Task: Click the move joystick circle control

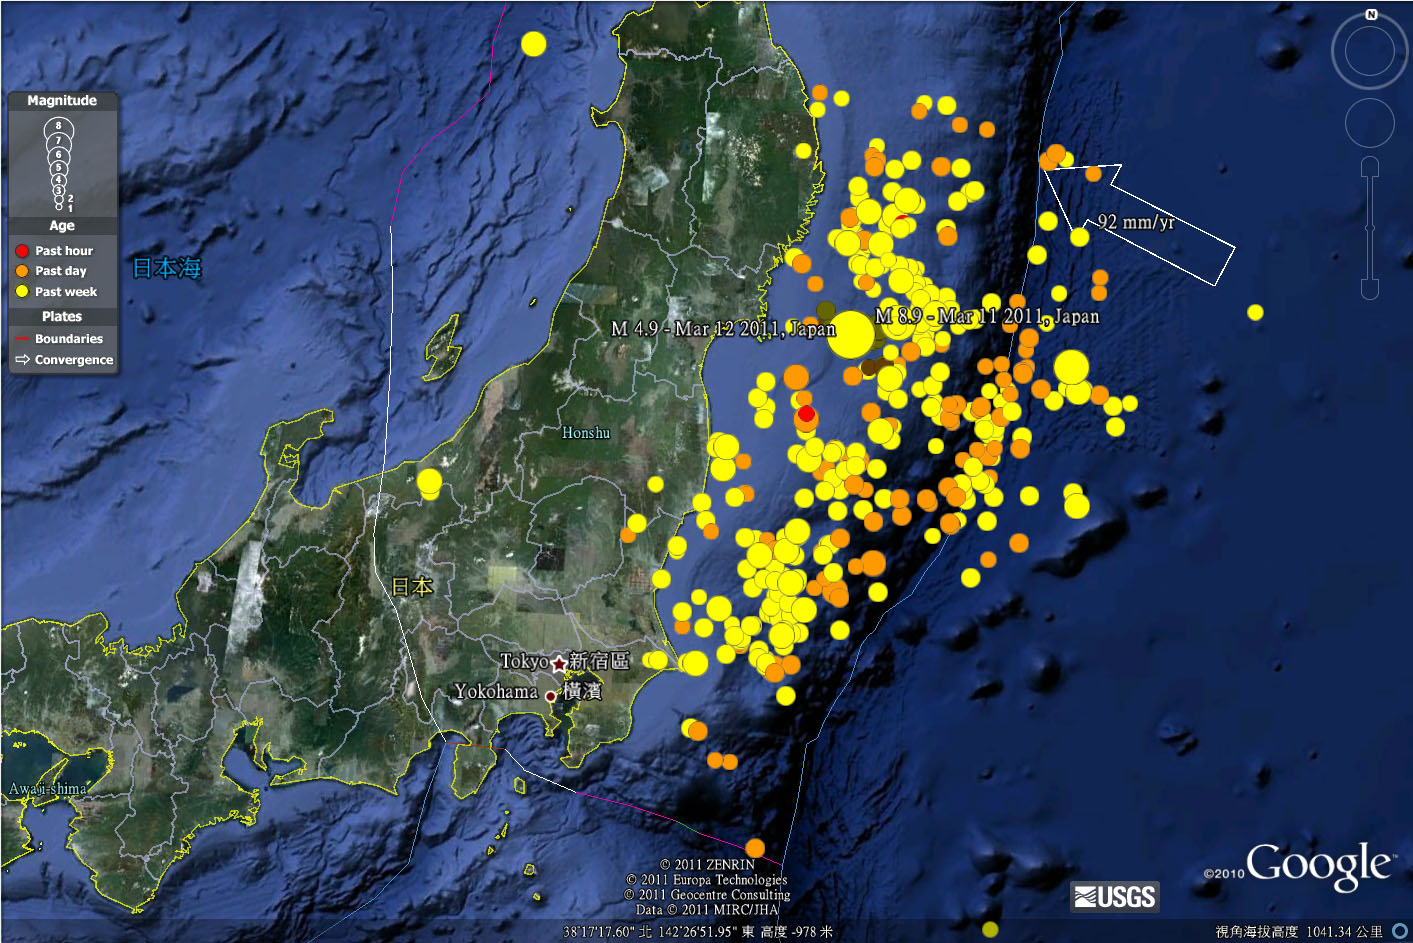Action: tap(1369, 124)
